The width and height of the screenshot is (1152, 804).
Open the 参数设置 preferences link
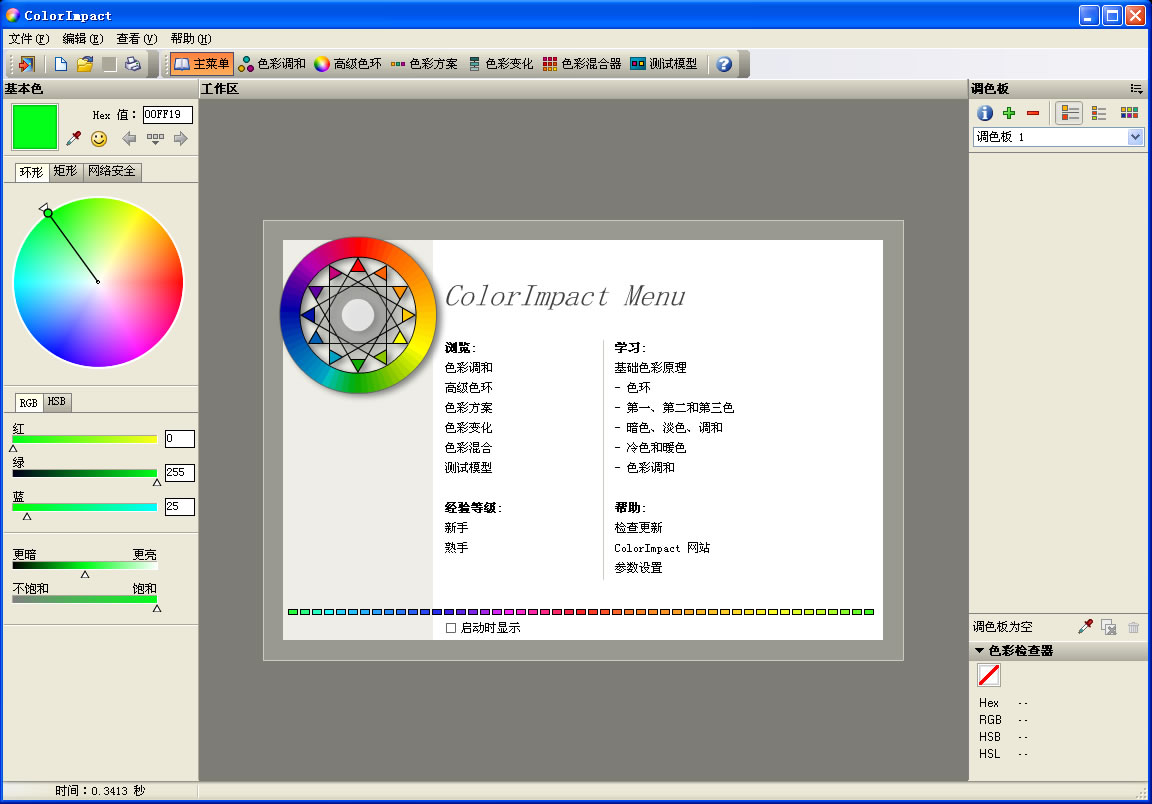tap(638, 567)
